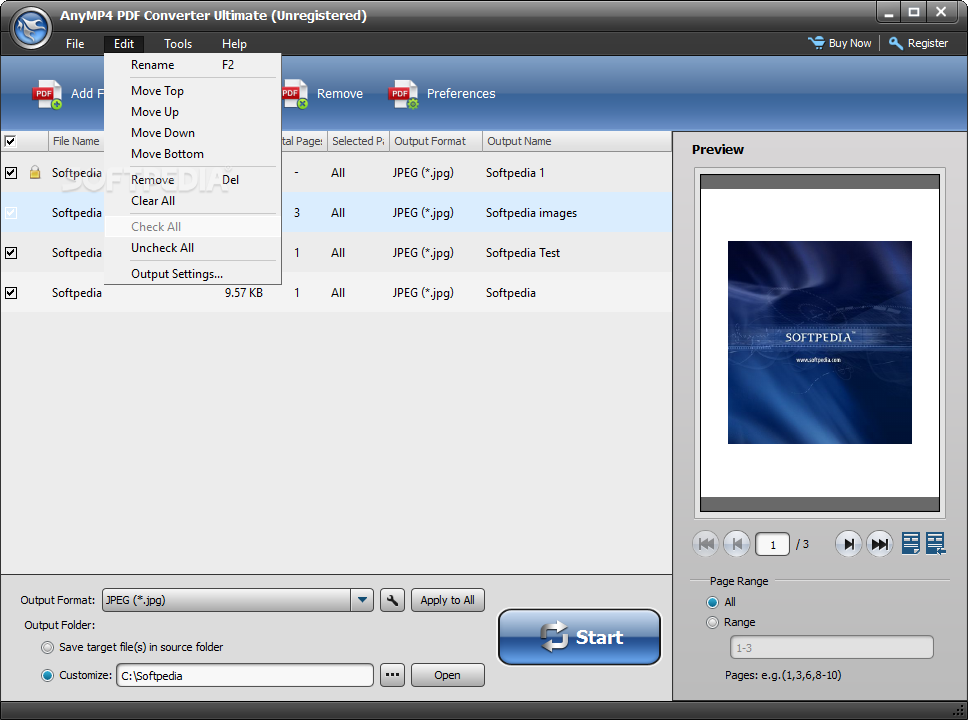Click the Softpedia preview thumbnail

pos(819,342)
